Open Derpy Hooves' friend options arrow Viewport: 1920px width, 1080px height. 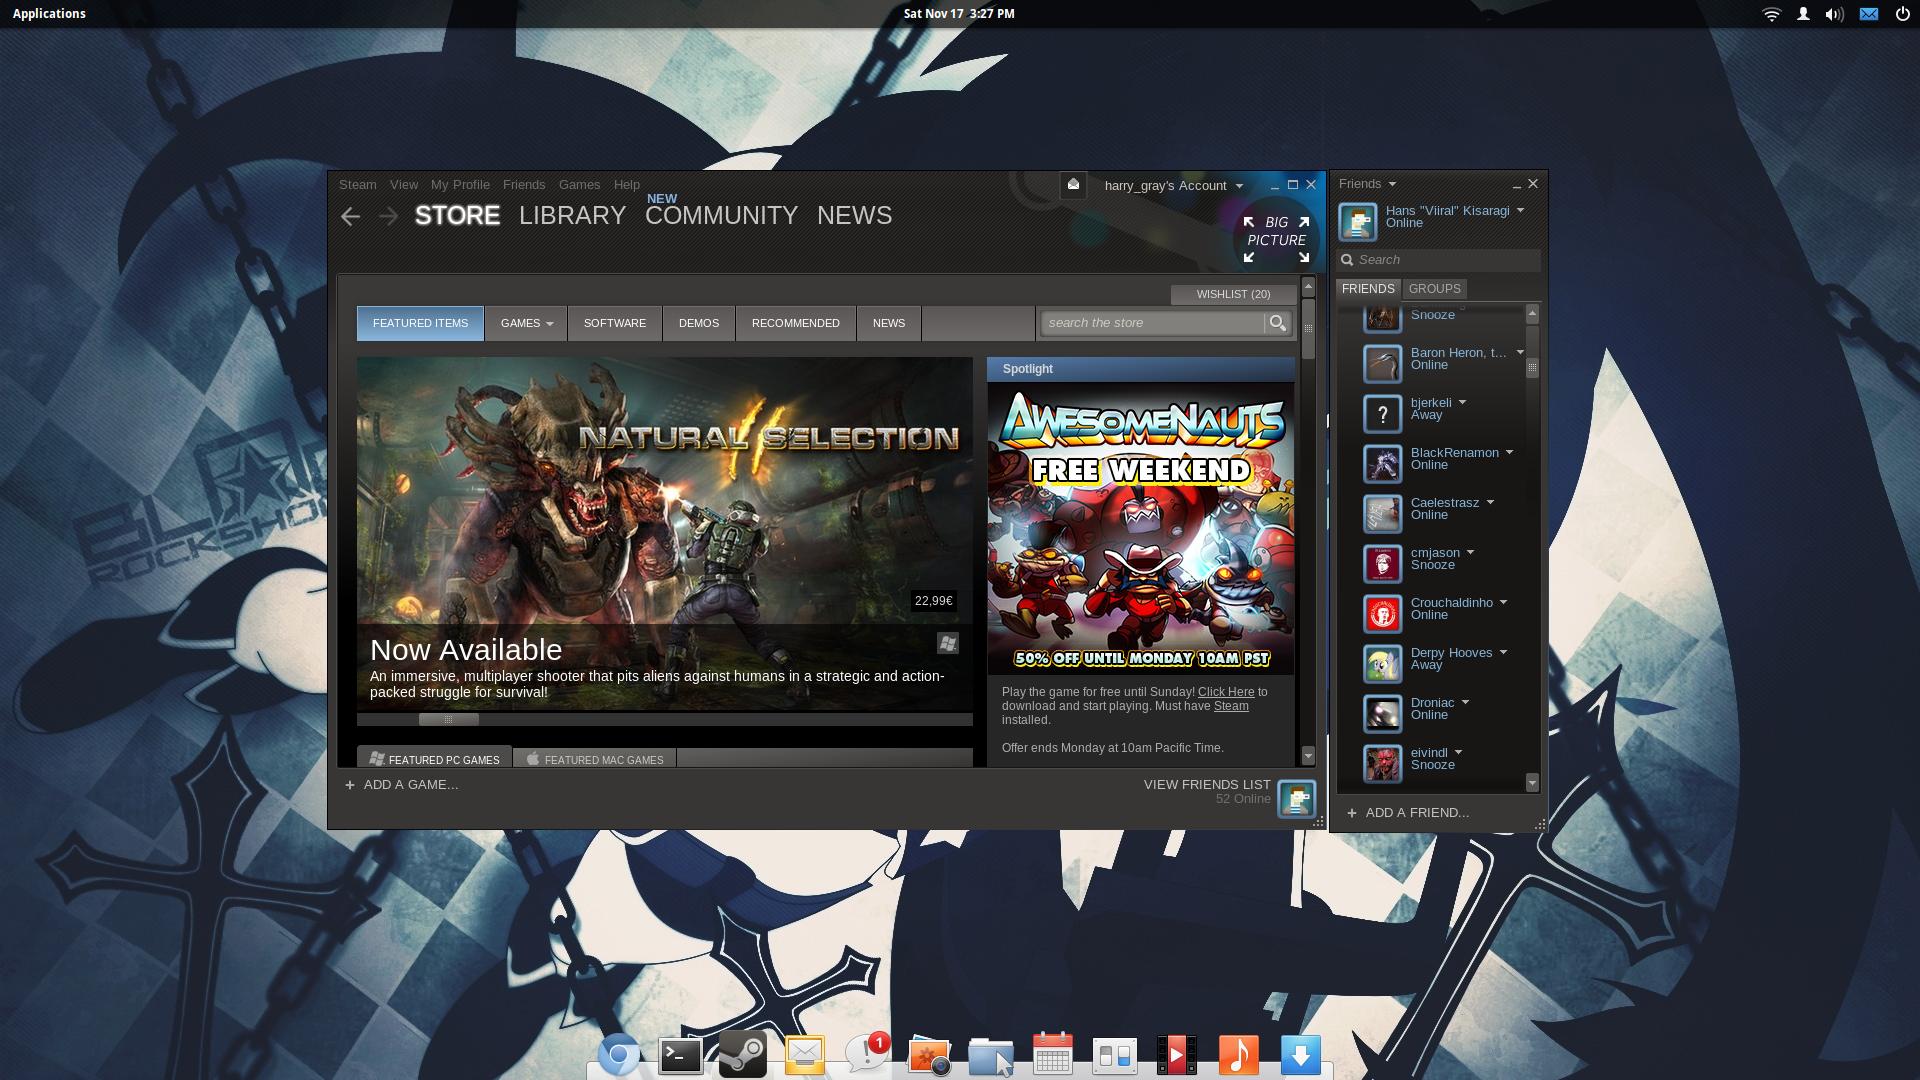1503,652
